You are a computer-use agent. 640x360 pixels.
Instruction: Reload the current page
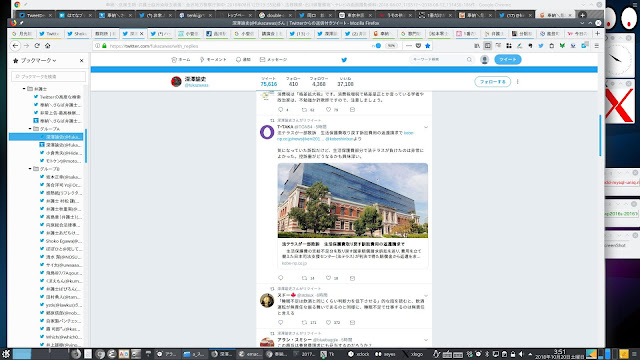tap(37, 46)
